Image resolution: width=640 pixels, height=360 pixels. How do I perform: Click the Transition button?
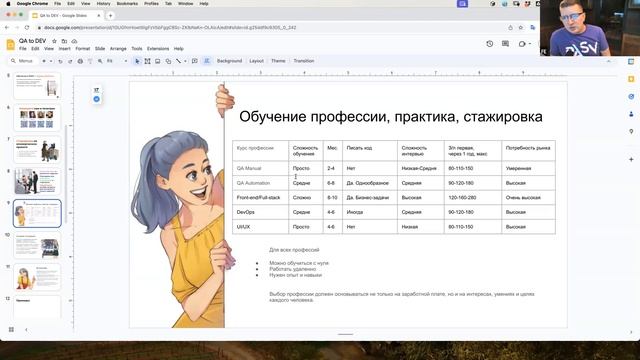(x=304, y=61)
